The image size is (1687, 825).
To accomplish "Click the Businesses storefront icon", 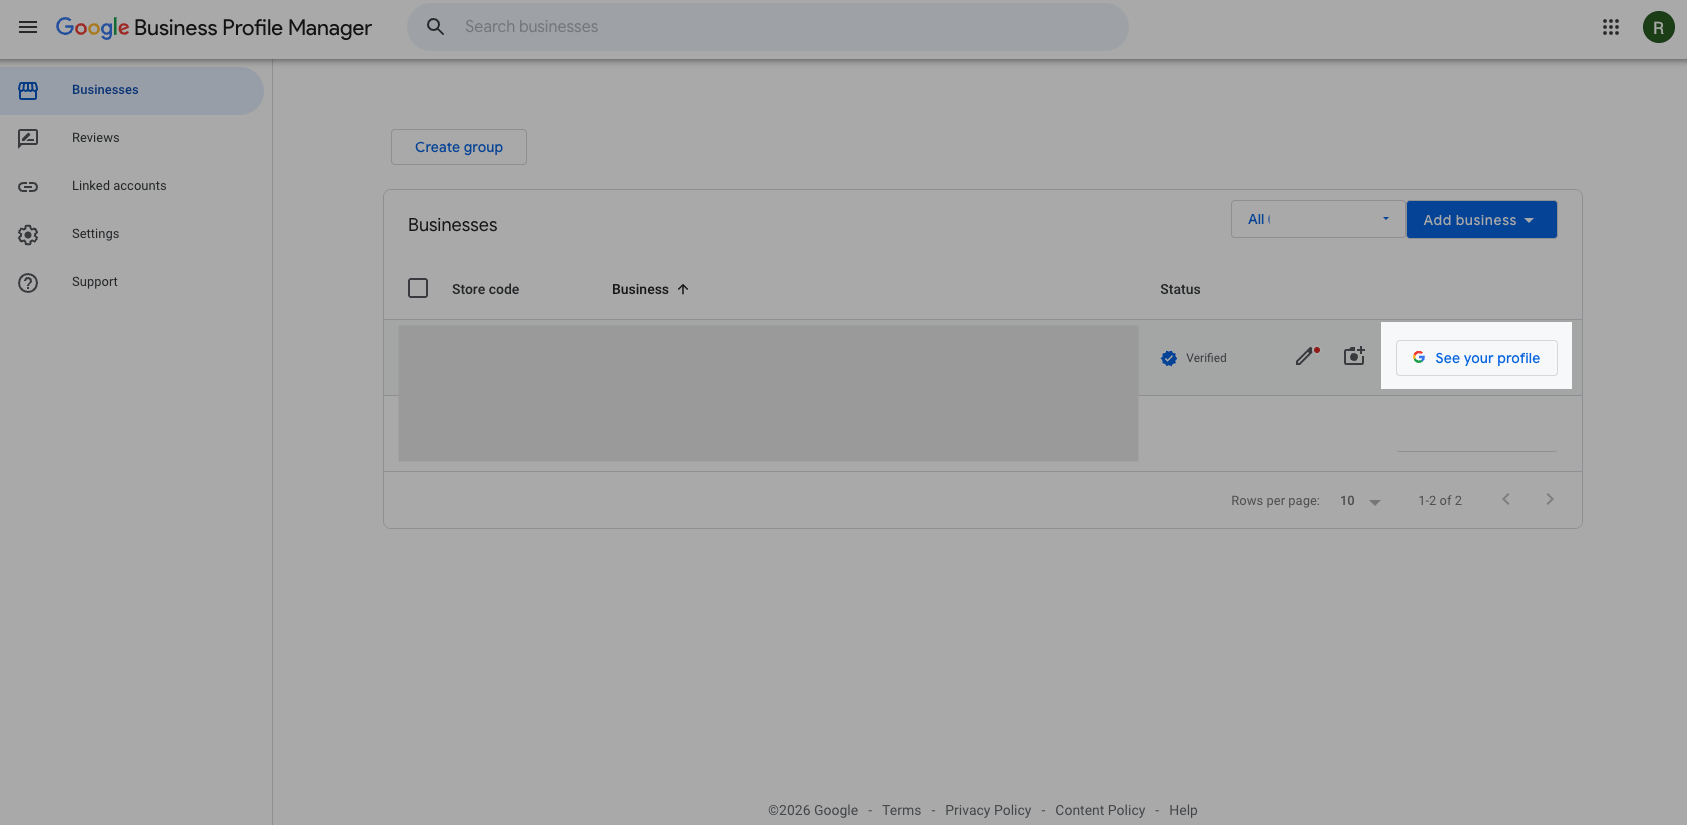I will (x=28, y=90).
